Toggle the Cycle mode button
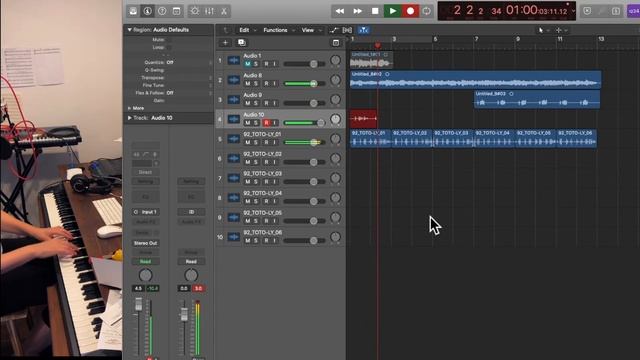Screen dimensions: 640x360 pos(427,11)
